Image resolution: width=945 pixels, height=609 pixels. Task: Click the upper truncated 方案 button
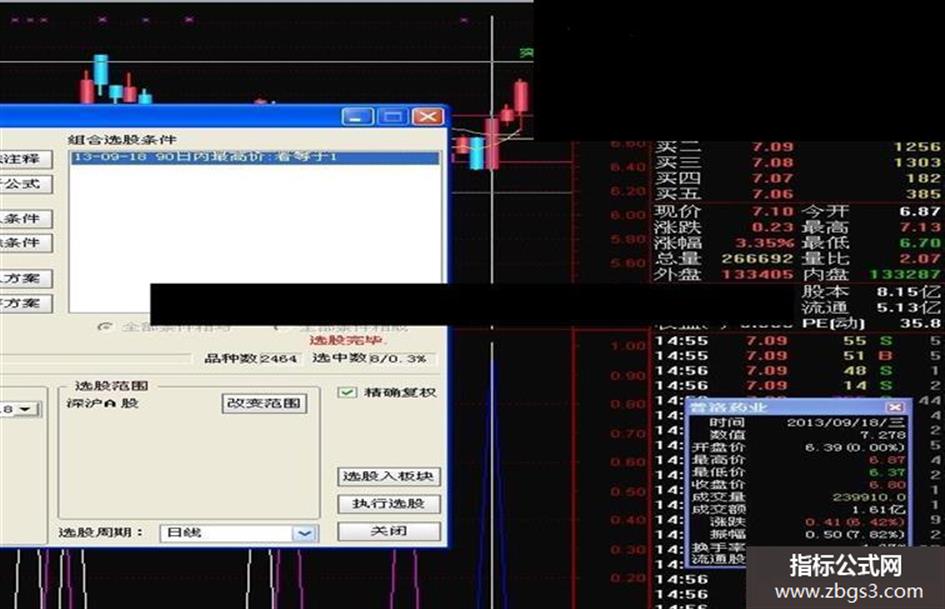point(25,279)
